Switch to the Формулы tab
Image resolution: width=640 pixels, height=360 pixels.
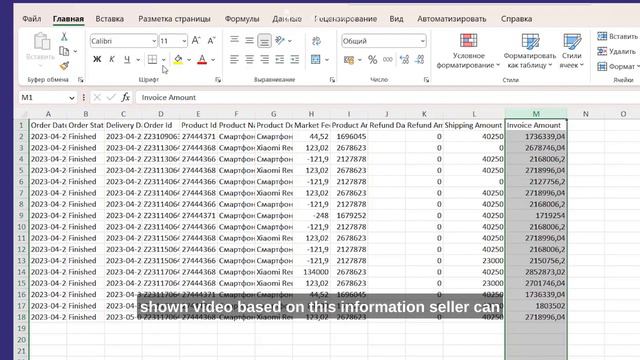click(x=242, y=19)
